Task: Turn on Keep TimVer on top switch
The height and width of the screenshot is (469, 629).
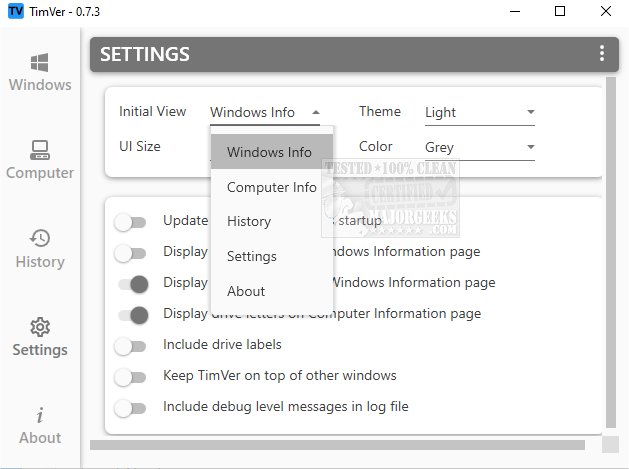Action: pos(130,377)
